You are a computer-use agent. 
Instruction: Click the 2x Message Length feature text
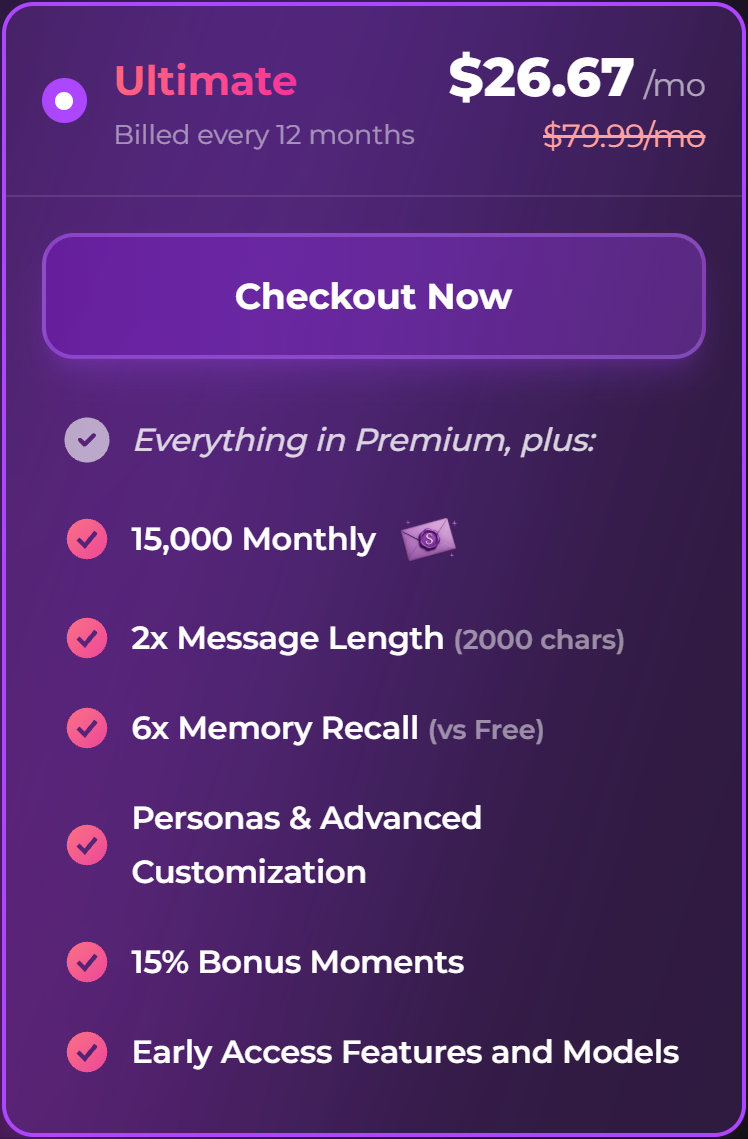click(x=288, y=638)
